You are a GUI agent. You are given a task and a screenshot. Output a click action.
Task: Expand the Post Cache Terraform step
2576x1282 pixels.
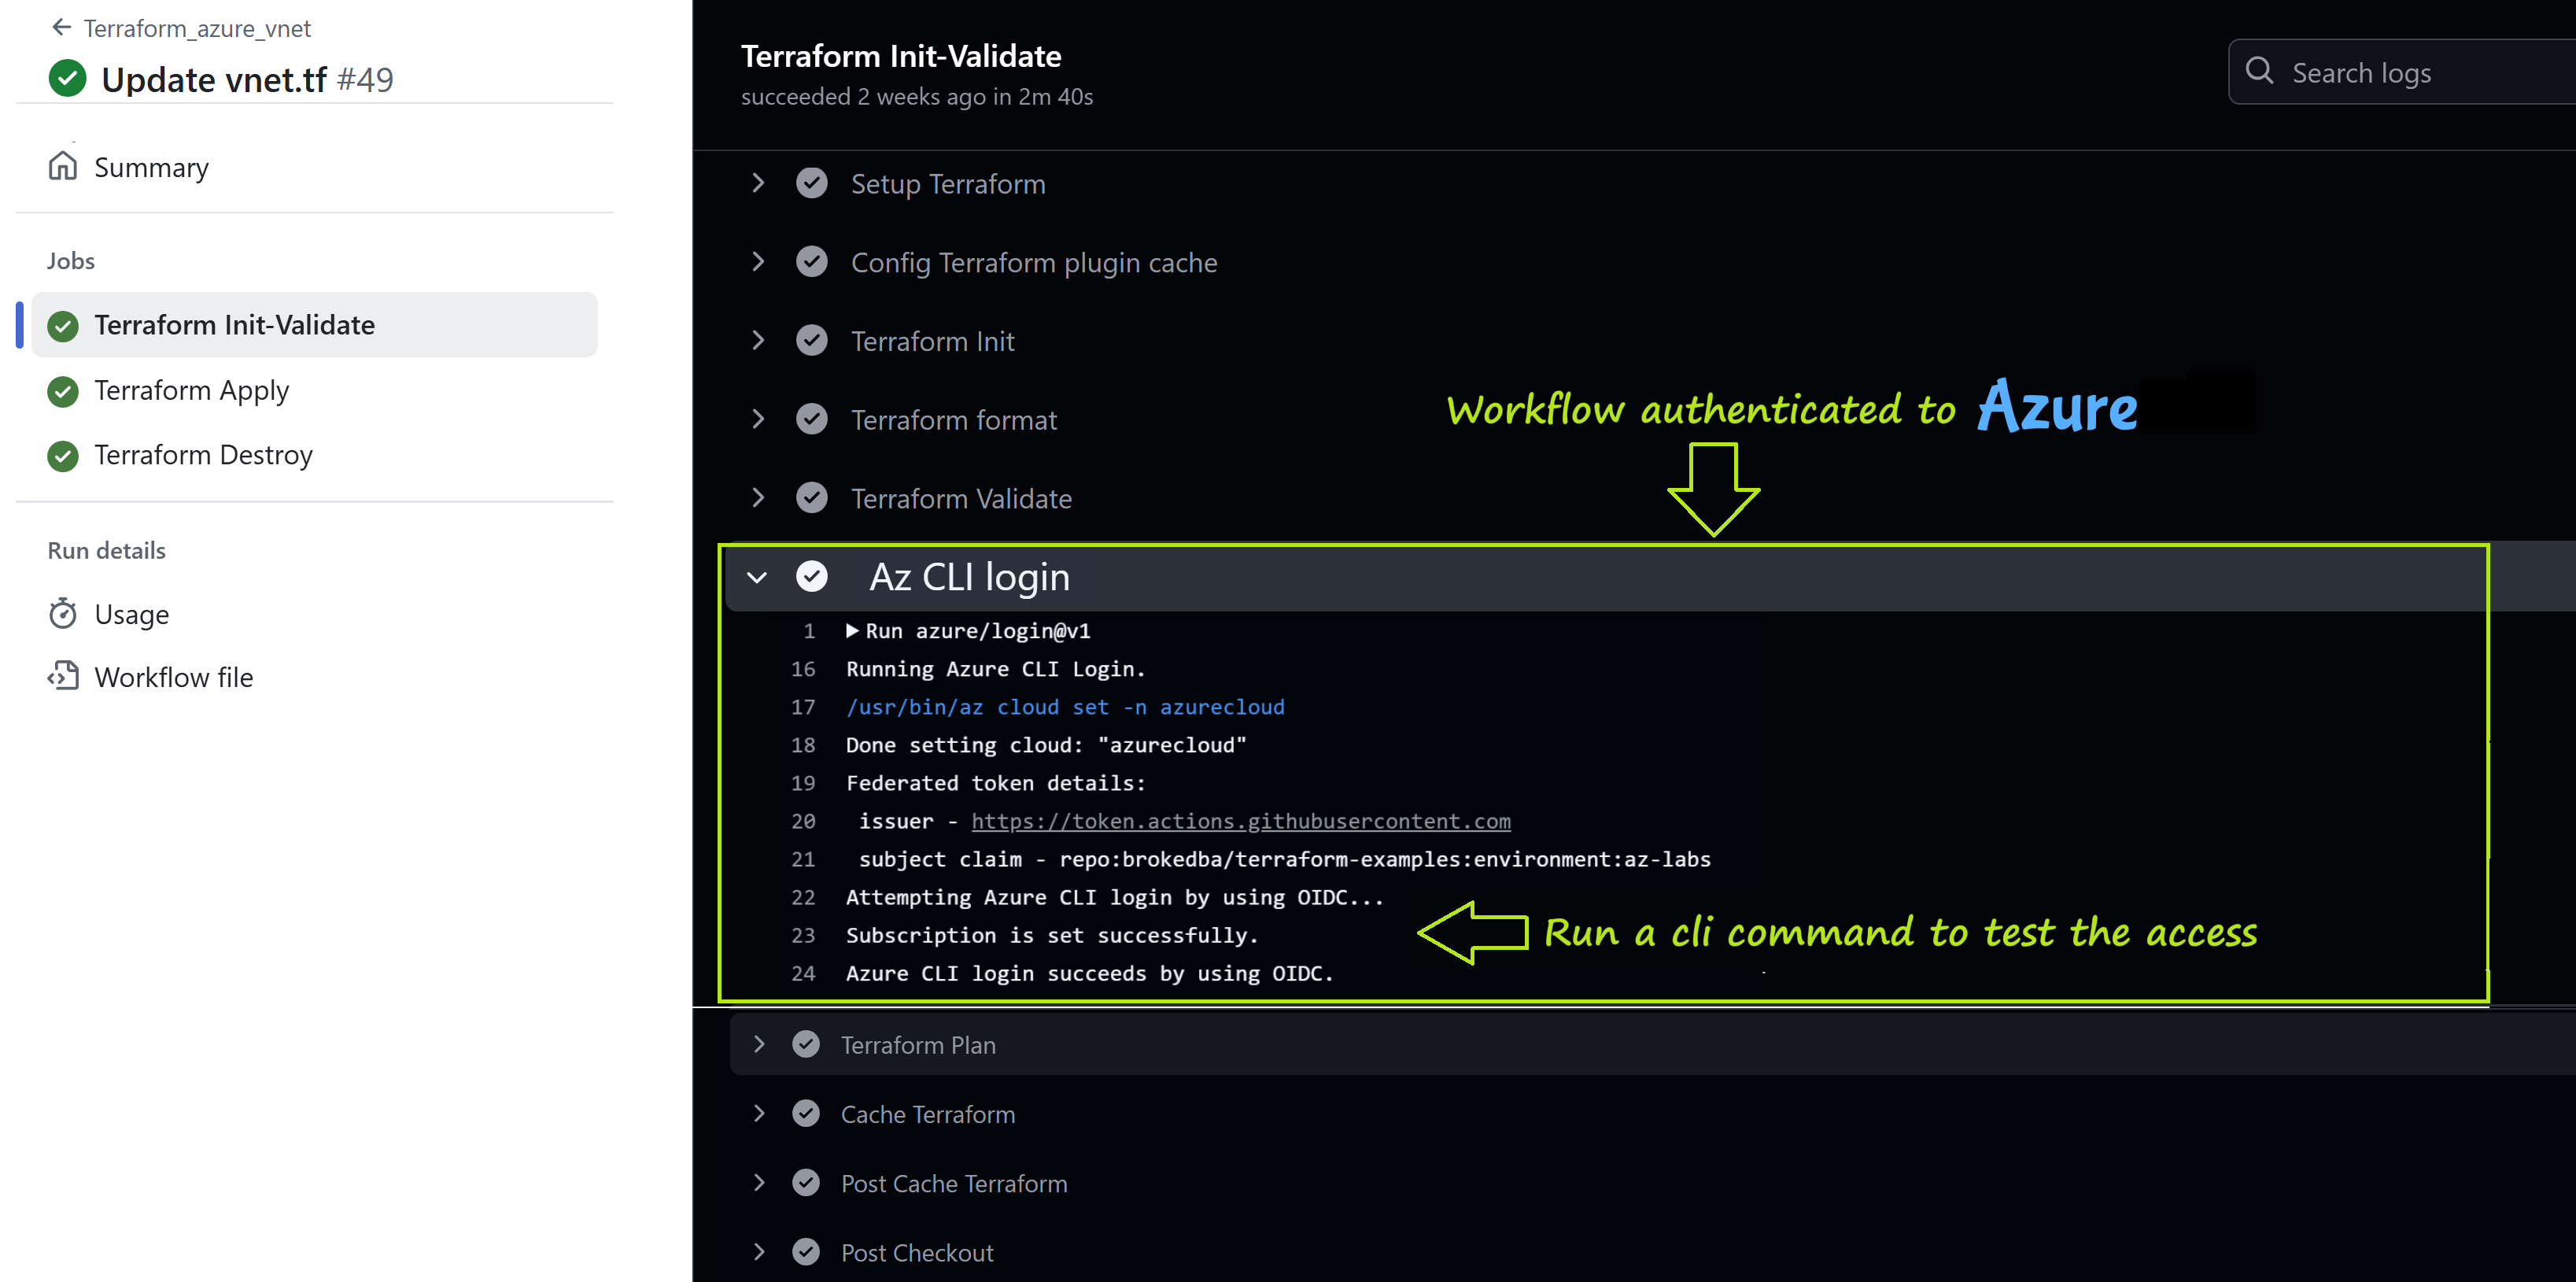759,1183
